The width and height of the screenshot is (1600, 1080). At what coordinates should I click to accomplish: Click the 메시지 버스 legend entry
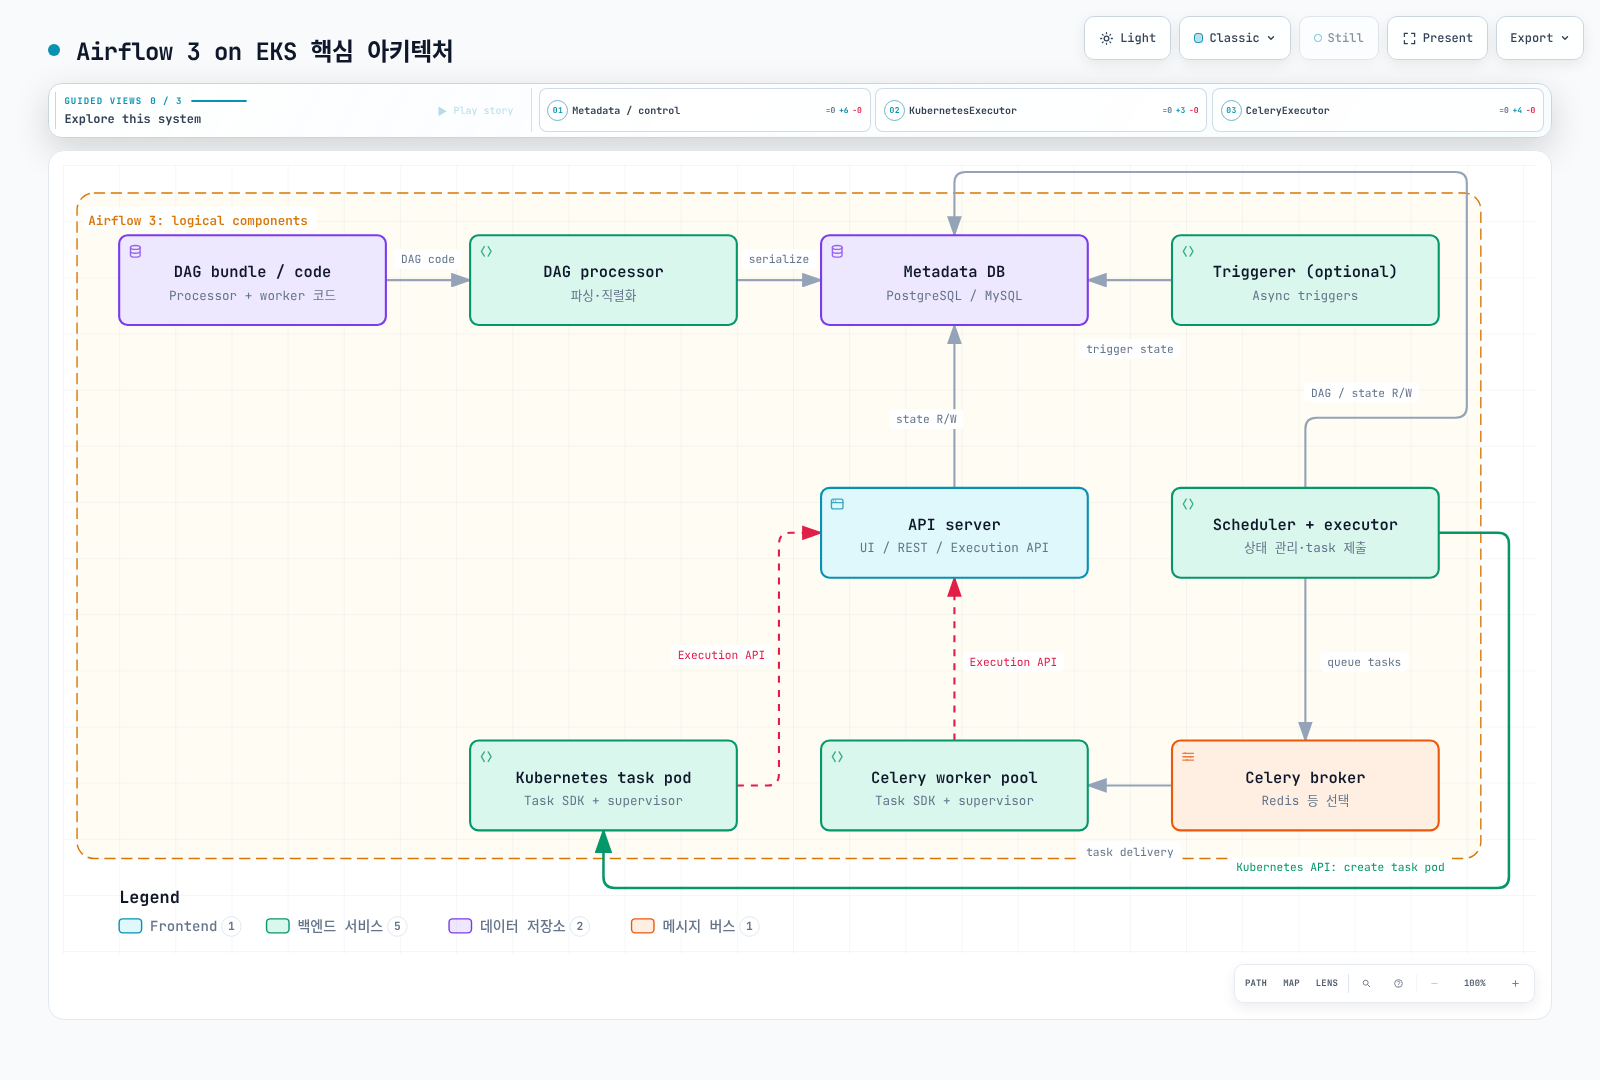pyautogui.click(x=695, y=926)
